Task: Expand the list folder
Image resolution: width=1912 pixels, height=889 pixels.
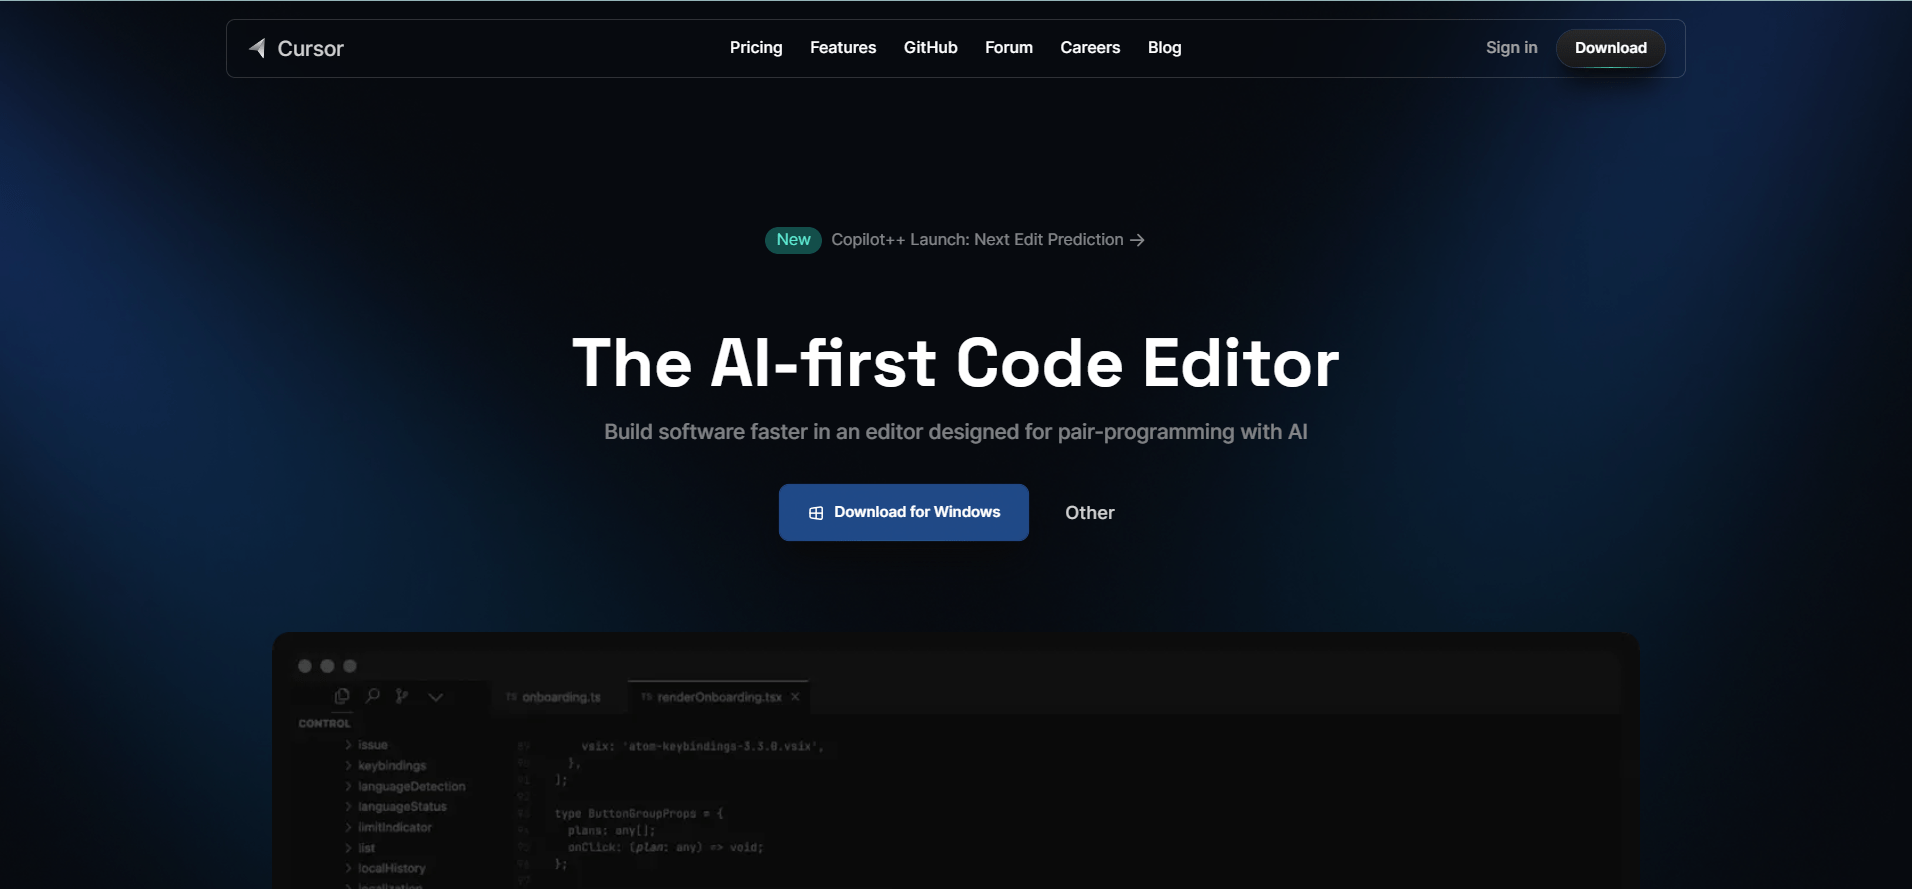Action: point(360,848)
